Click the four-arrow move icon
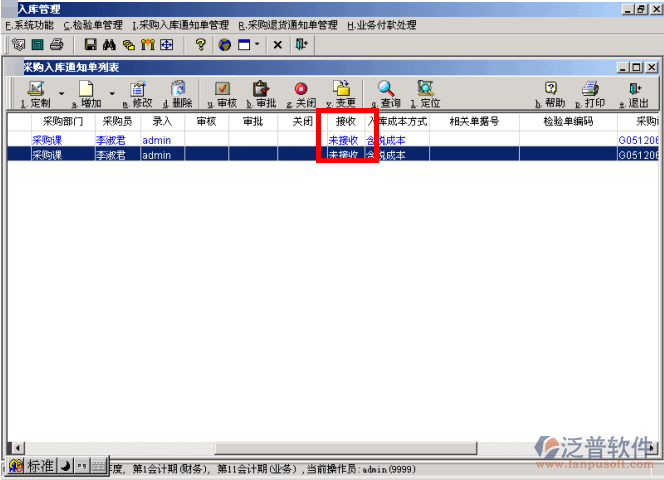664x480 pixels. click(x=166, y=44)
